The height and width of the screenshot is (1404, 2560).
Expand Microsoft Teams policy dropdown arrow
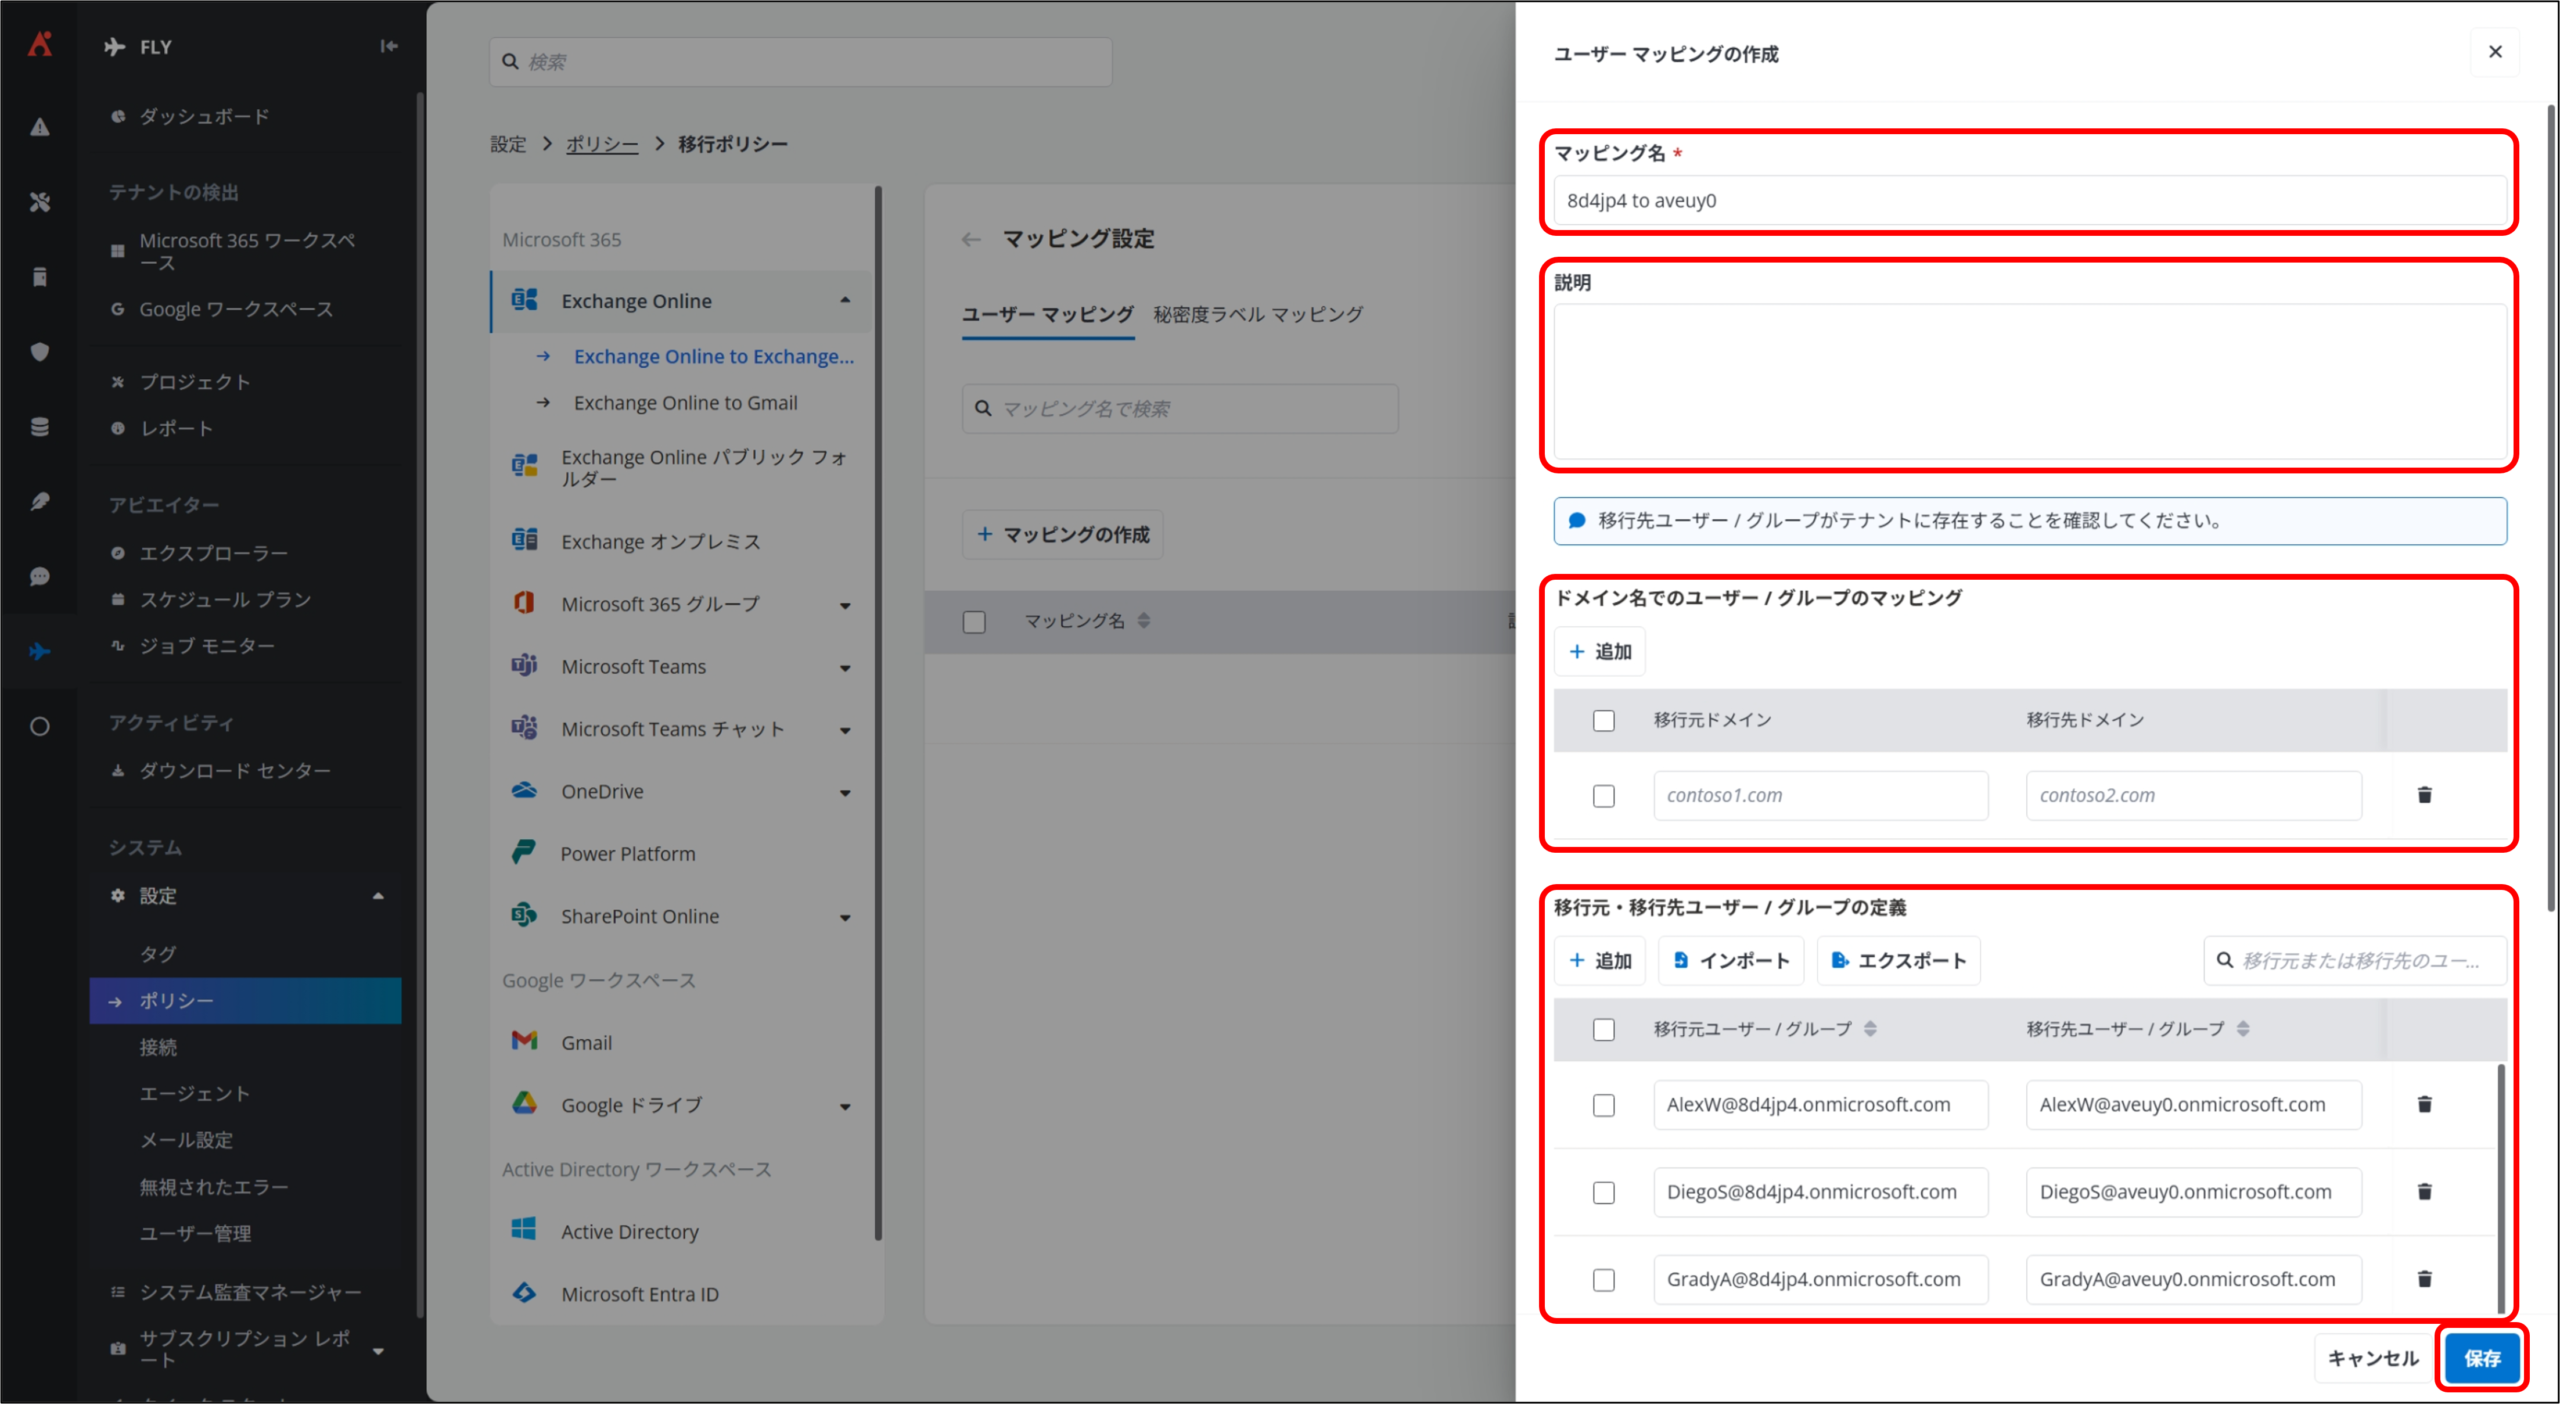coord(845,668)
